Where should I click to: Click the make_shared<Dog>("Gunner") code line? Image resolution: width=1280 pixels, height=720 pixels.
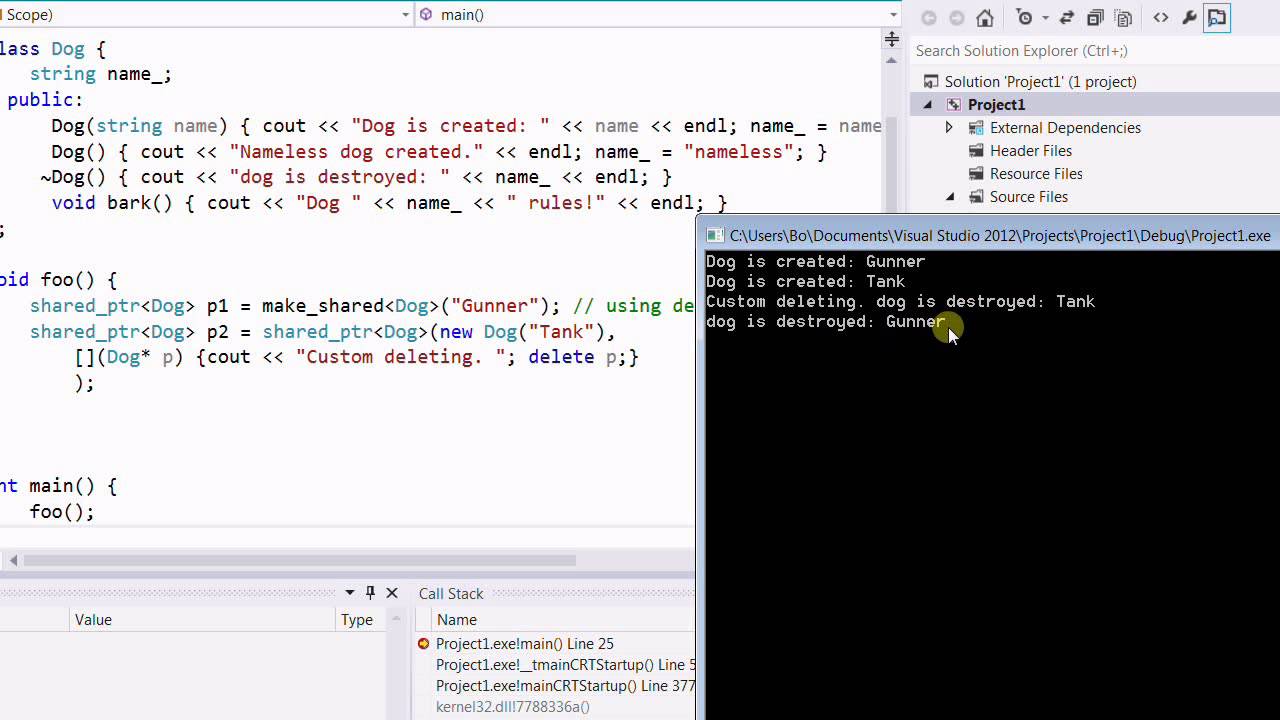360,305
